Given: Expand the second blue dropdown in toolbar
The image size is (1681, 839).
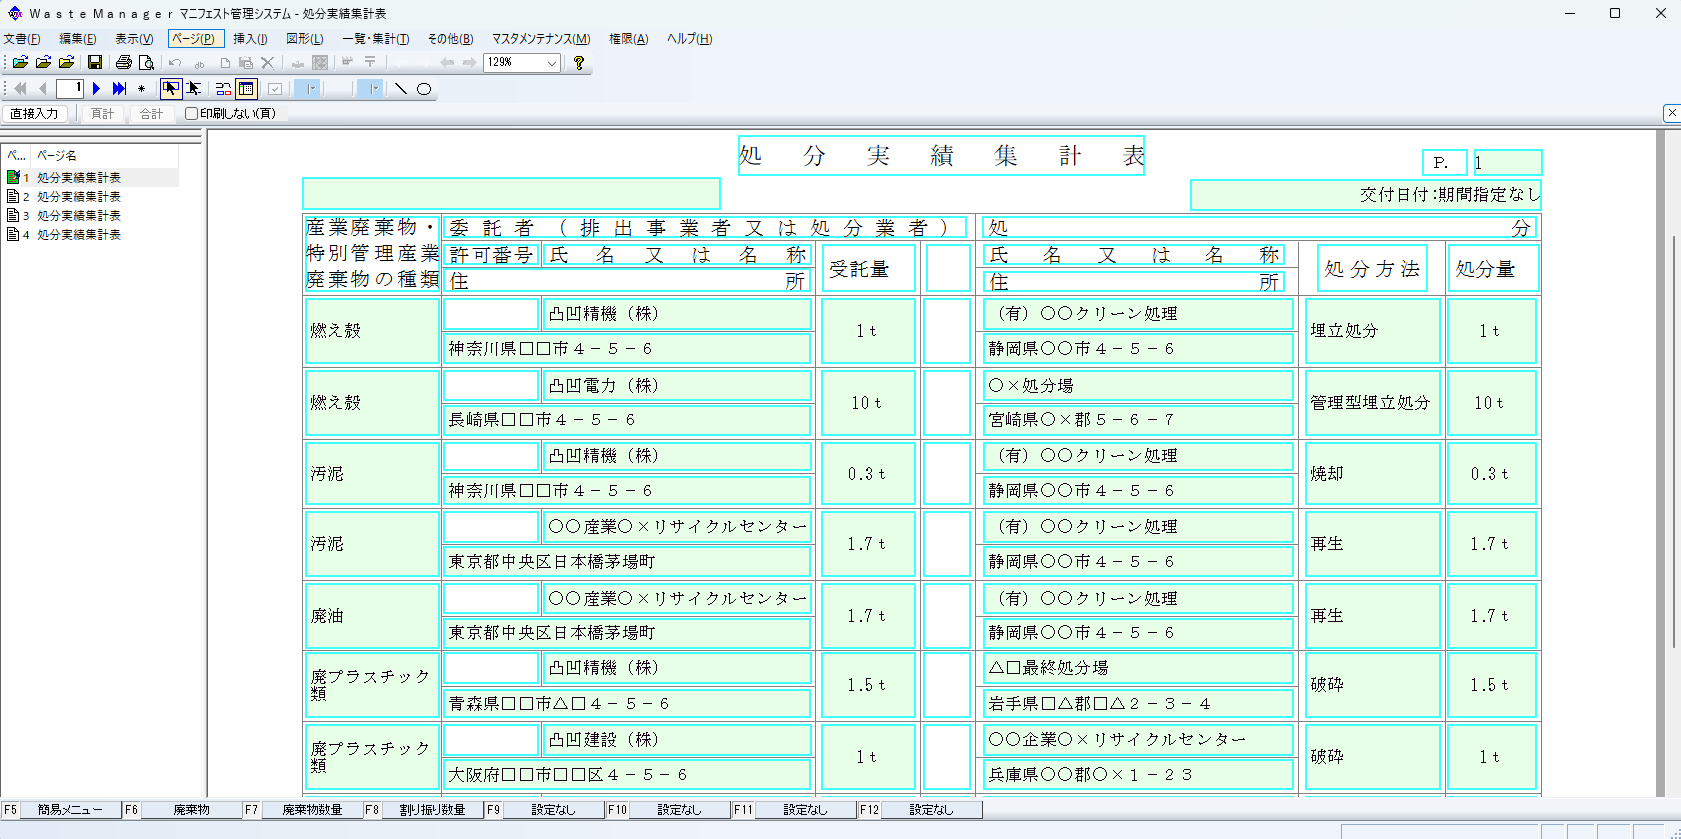Looking at the screenshot, I should point(374,89).
